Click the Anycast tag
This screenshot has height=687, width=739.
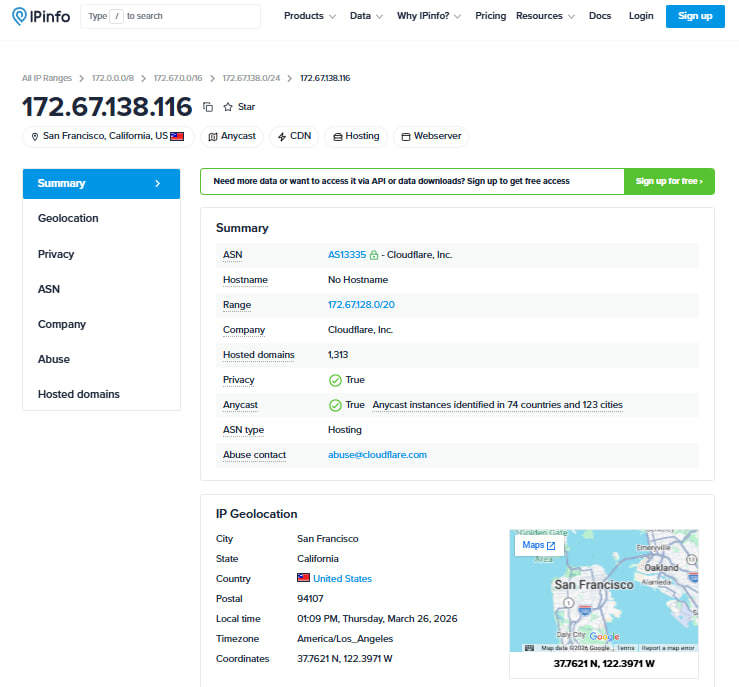pos(232,137)
